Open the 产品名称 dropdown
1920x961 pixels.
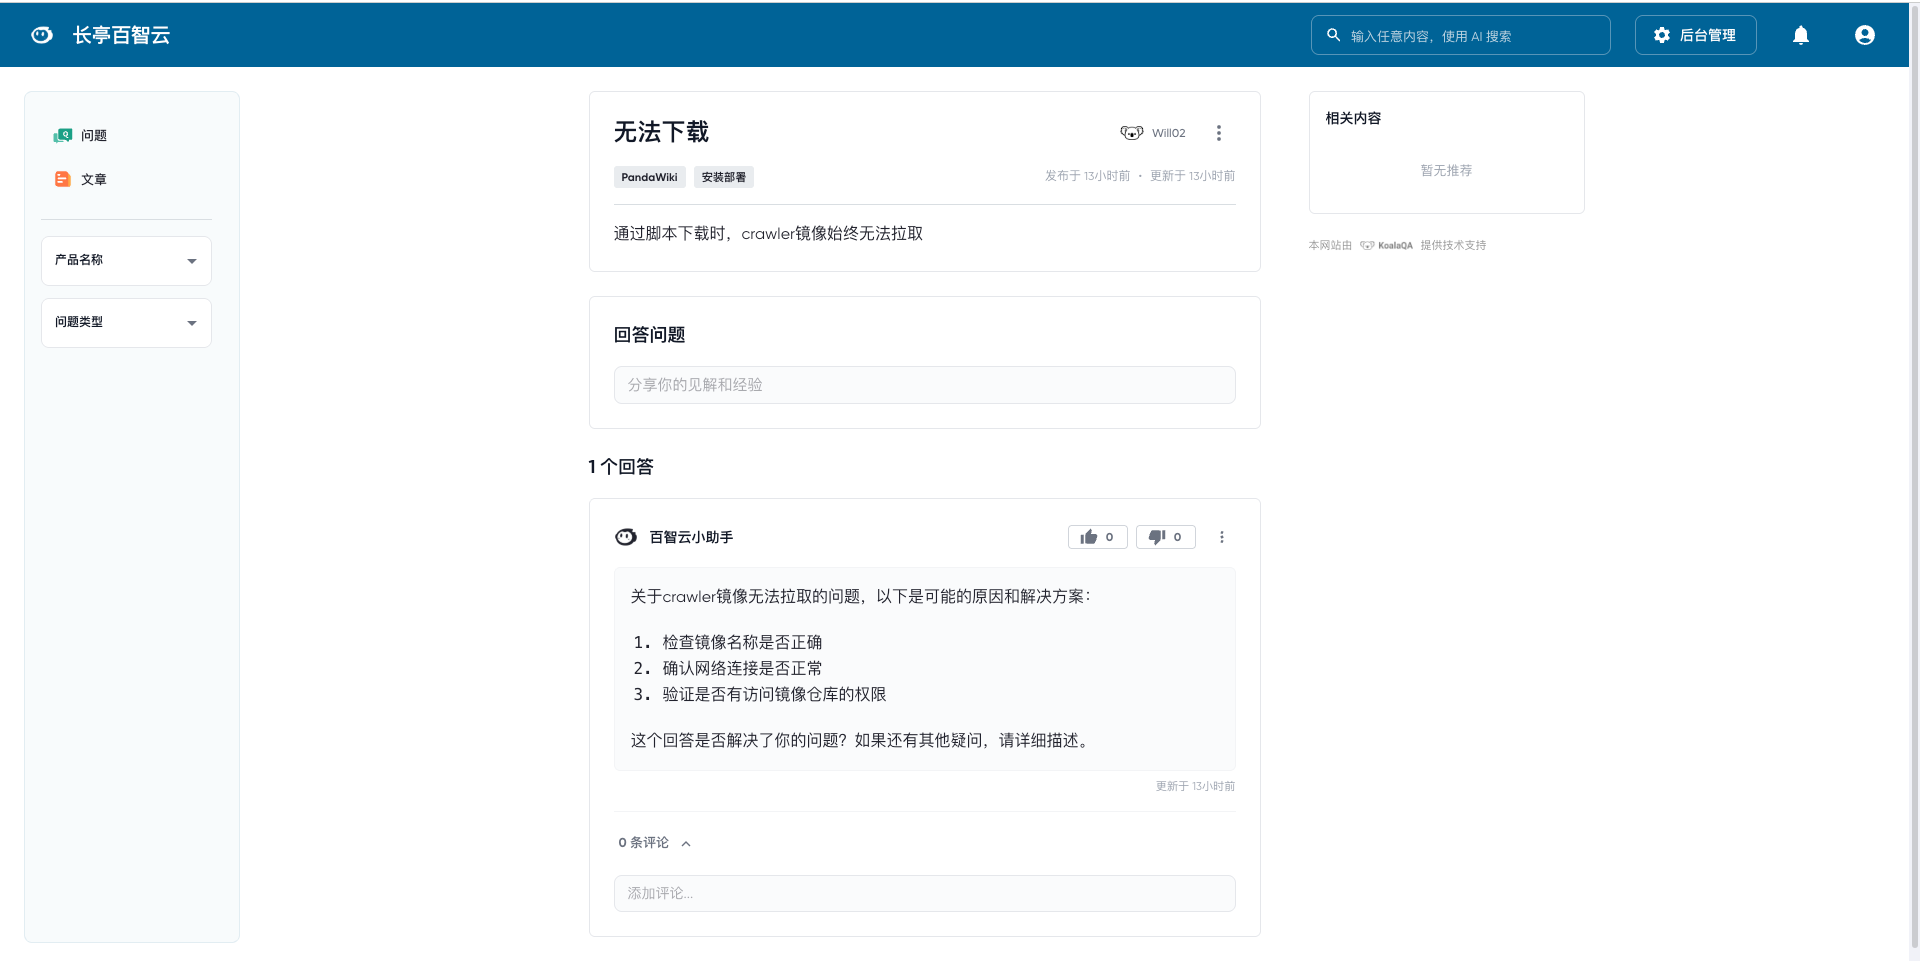pyautogui.click(x=126, y=261)
